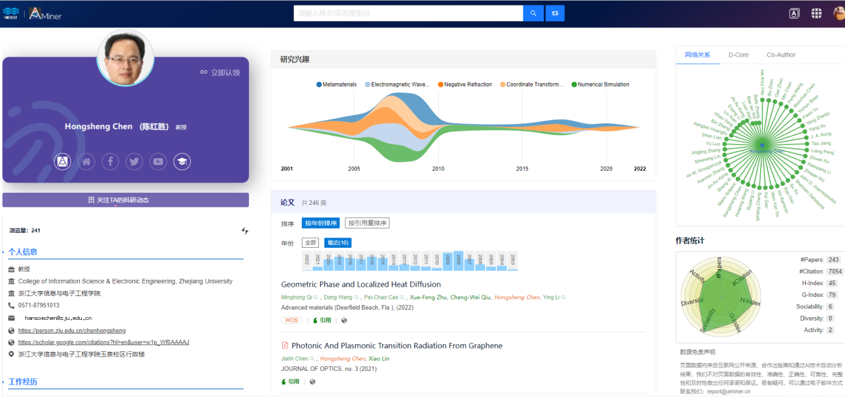Toggle the Electromagnetic Wave legend entry

pos(398,85)
